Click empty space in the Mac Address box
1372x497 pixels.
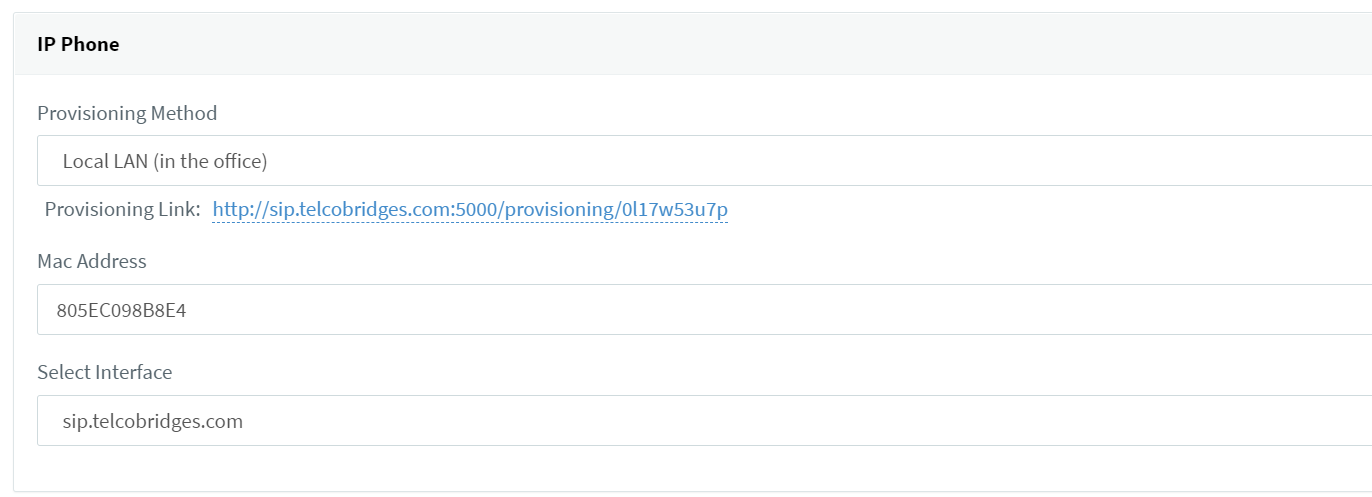point(900,310)
